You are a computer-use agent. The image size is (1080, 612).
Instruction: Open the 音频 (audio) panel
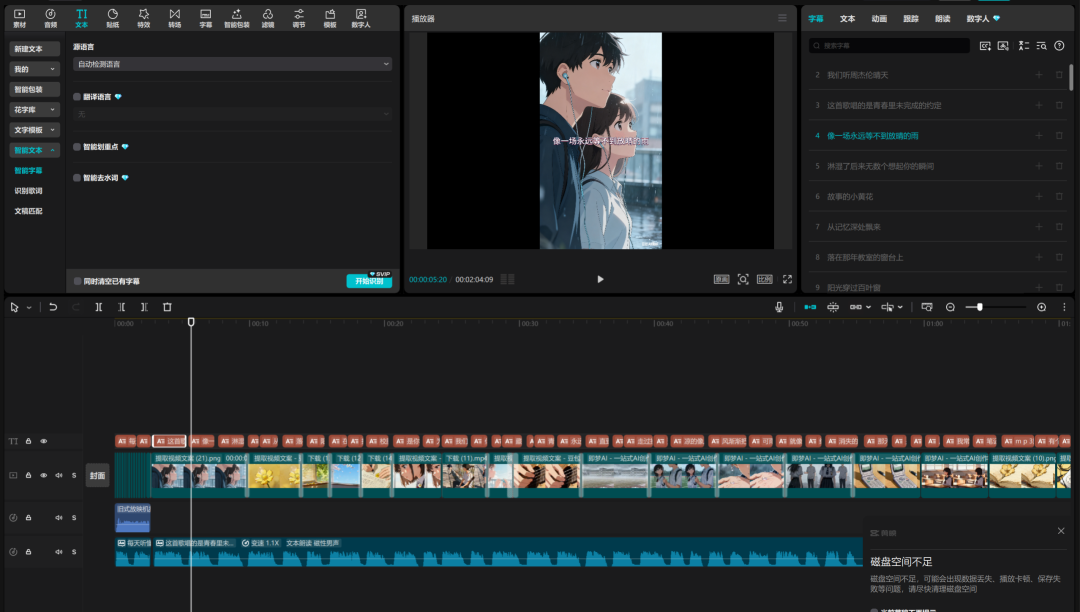50,18
